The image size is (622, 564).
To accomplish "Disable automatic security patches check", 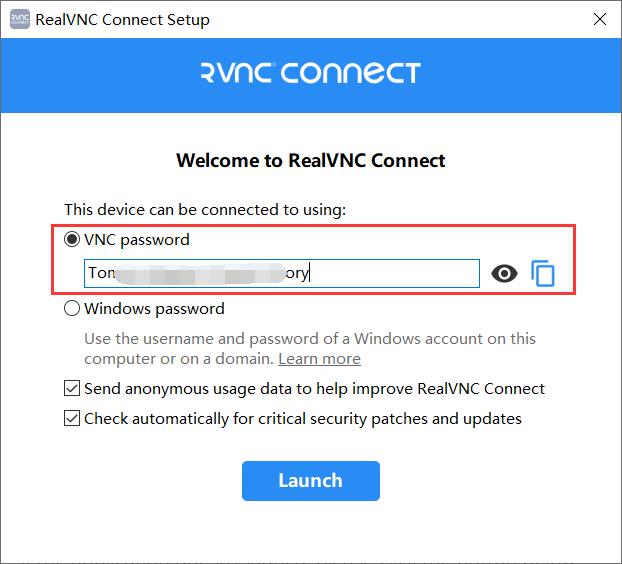I will [x=72, y=418].
